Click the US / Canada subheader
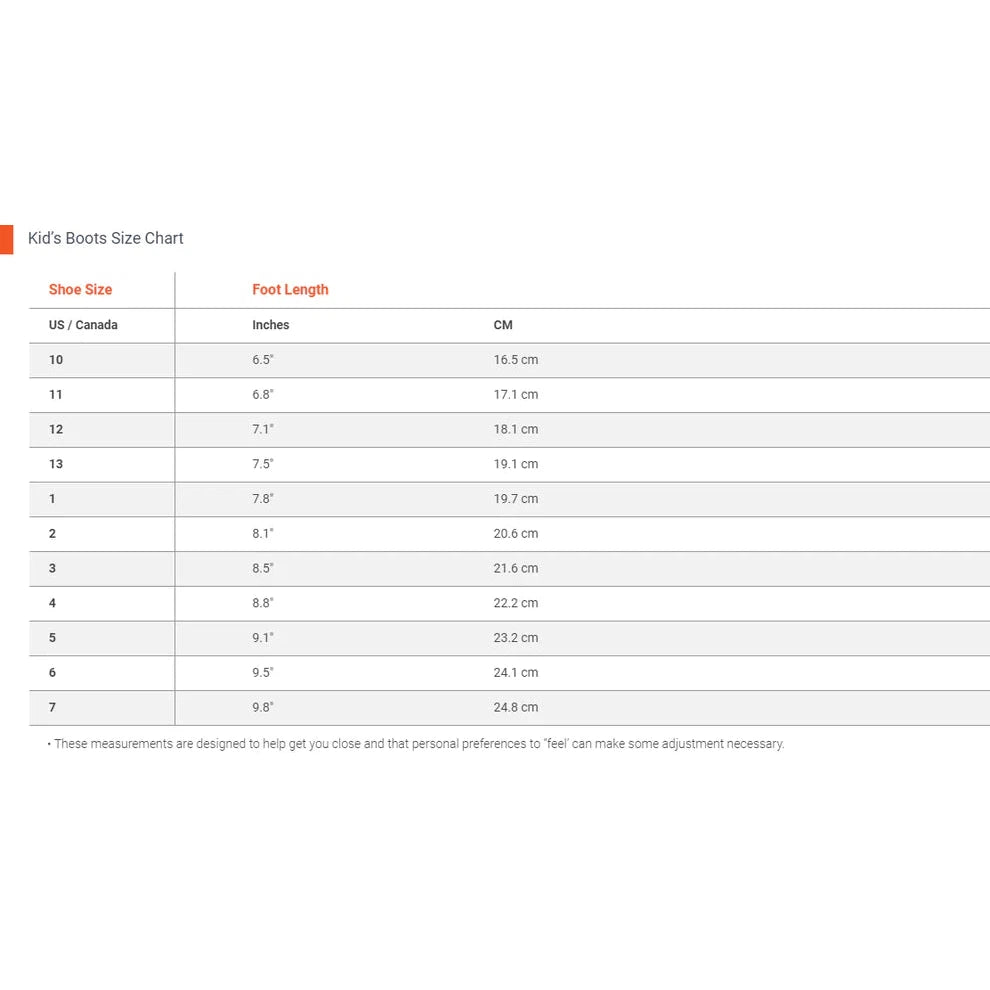This screenshot has height=990, width=990. [x=83, y=325]
